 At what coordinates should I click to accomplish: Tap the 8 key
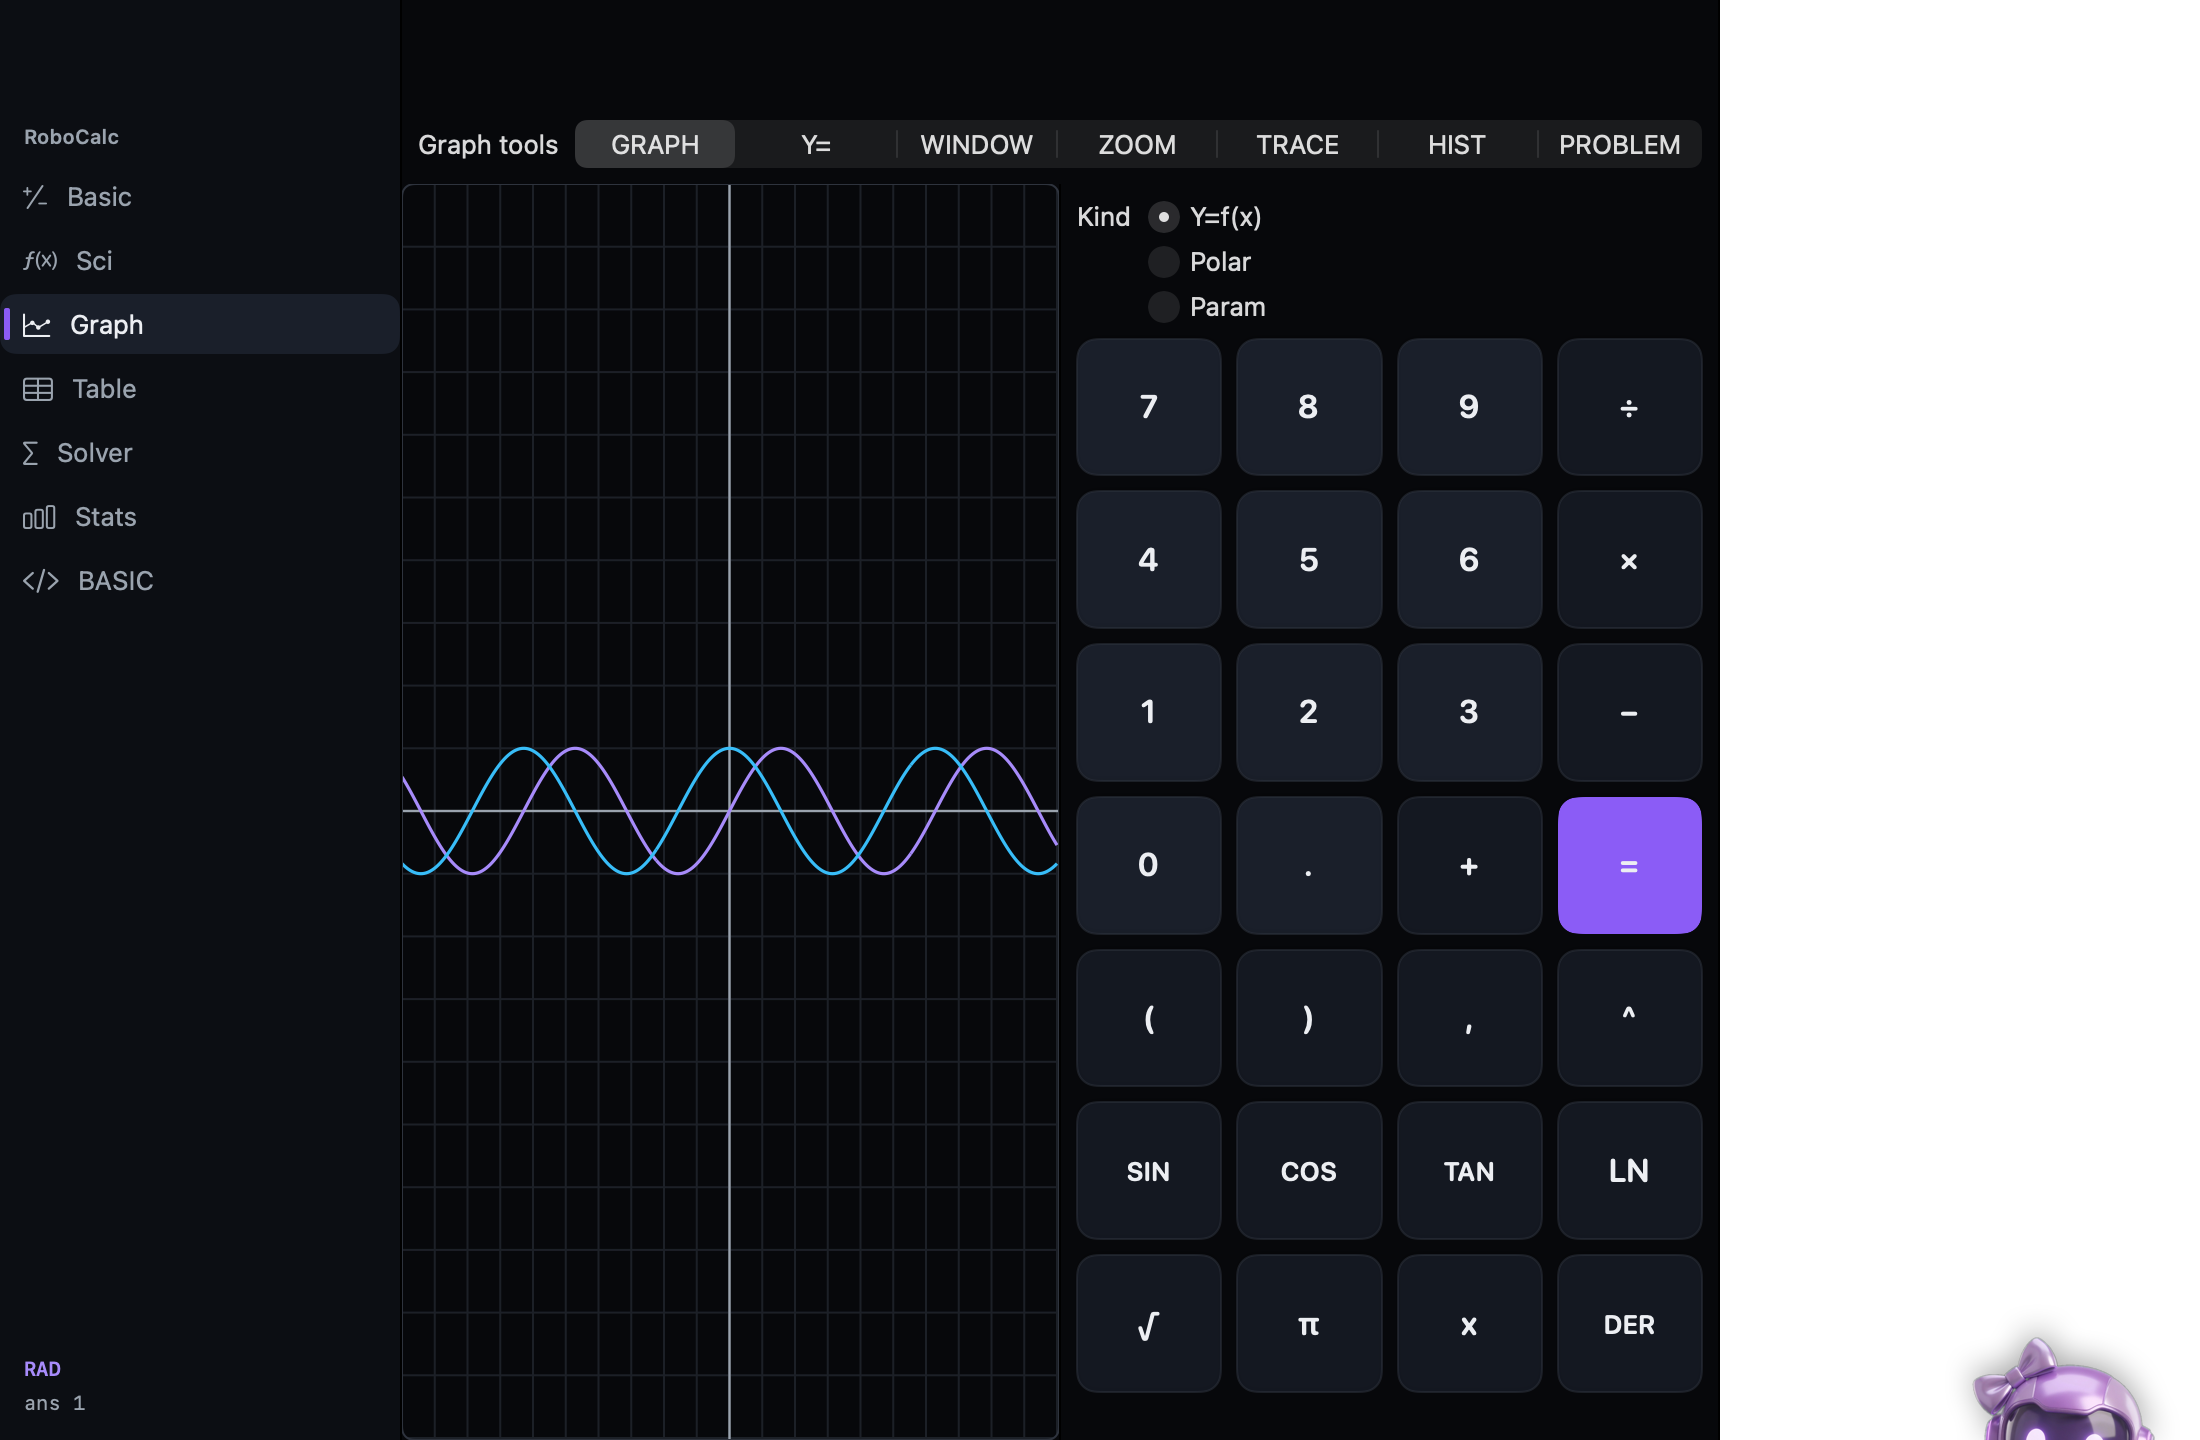(1309, 407)
